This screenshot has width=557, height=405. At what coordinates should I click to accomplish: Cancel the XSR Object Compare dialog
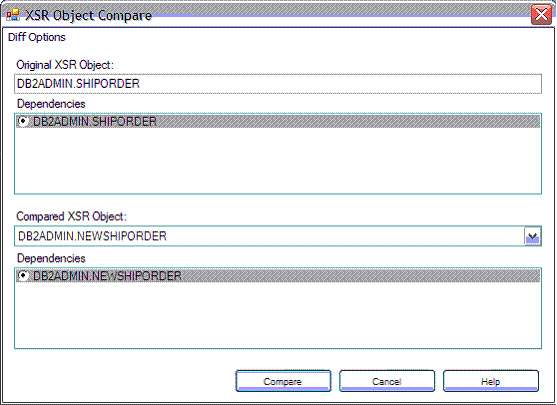[x=387, y=381]
